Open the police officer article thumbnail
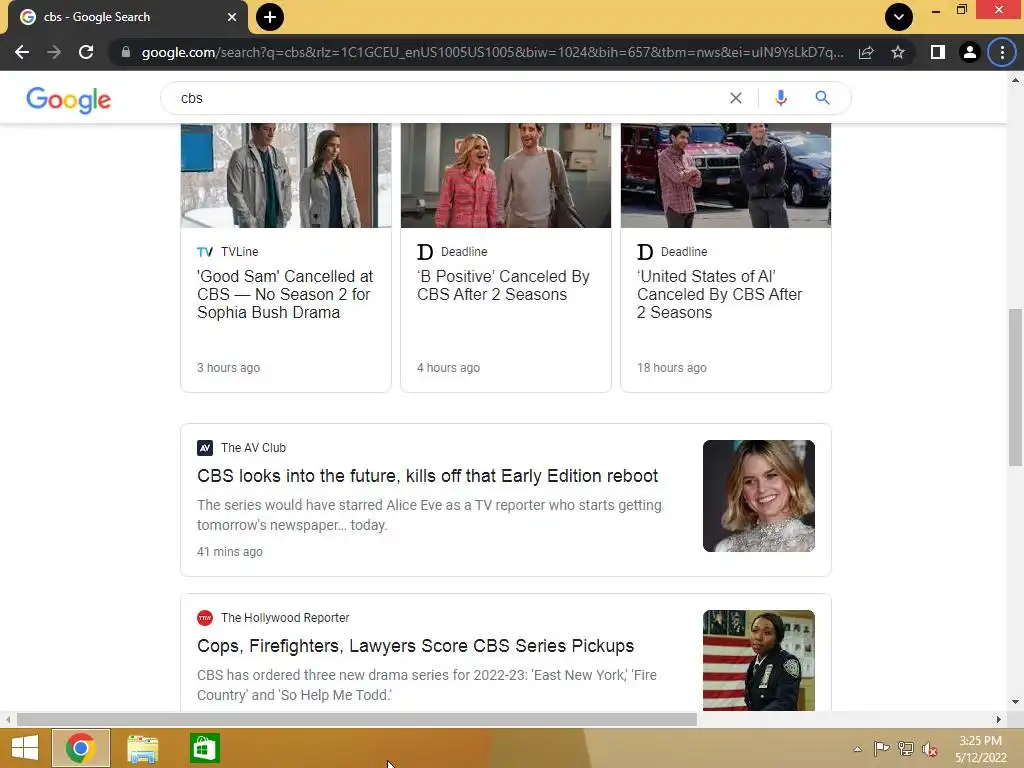The height and width of the screenshot is (768, 1024). point(759,660)
